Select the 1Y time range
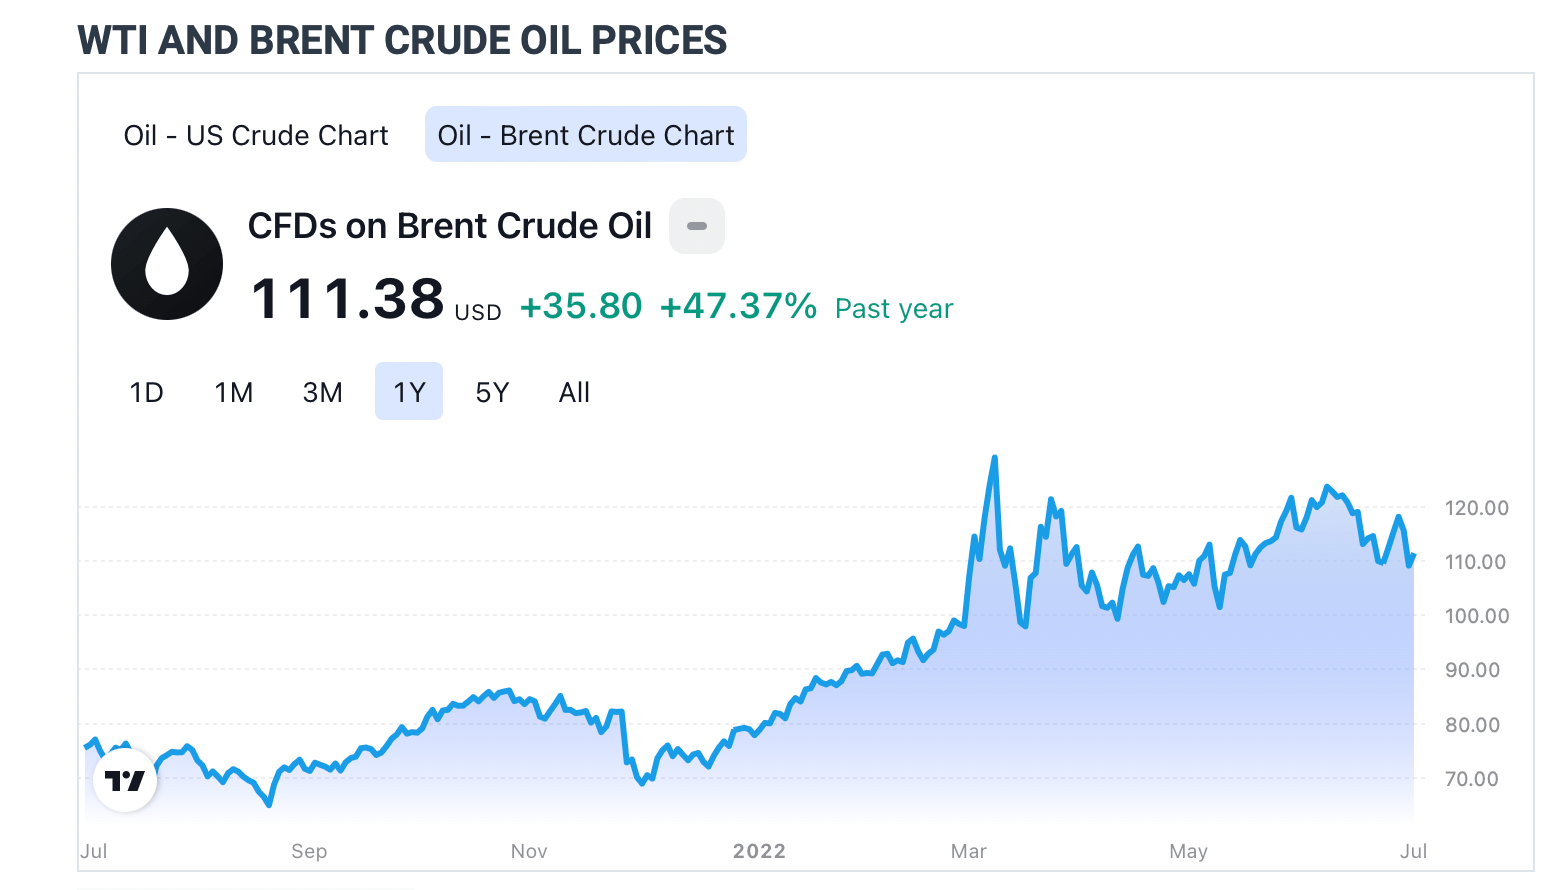This screenshot has width=1560, height=890. [x=409, y=392]
